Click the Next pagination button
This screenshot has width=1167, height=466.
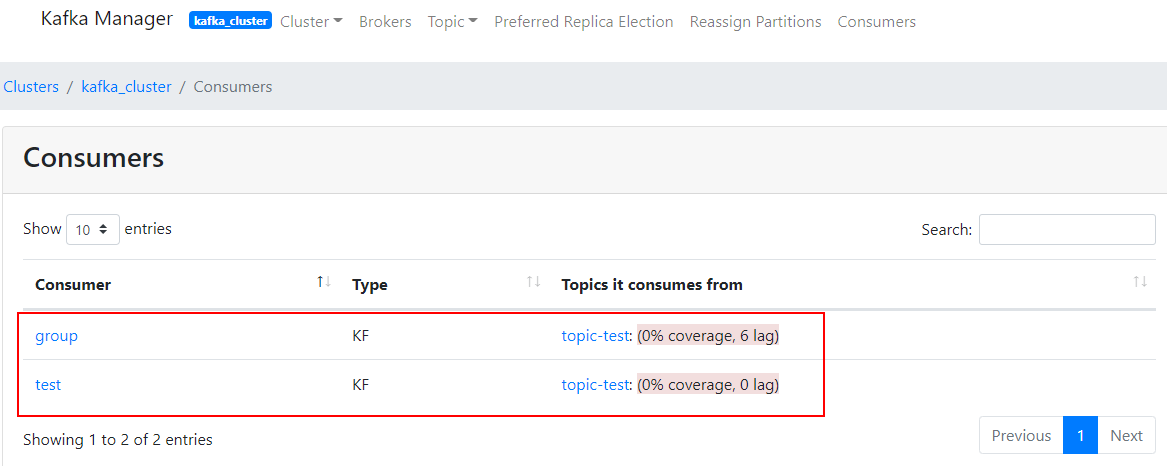[1126, 435]
